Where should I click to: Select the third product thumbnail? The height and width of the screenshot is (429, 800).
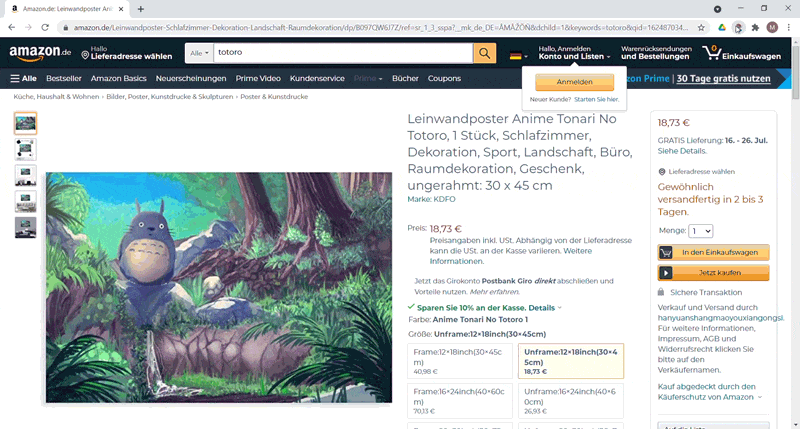[26, 175]
